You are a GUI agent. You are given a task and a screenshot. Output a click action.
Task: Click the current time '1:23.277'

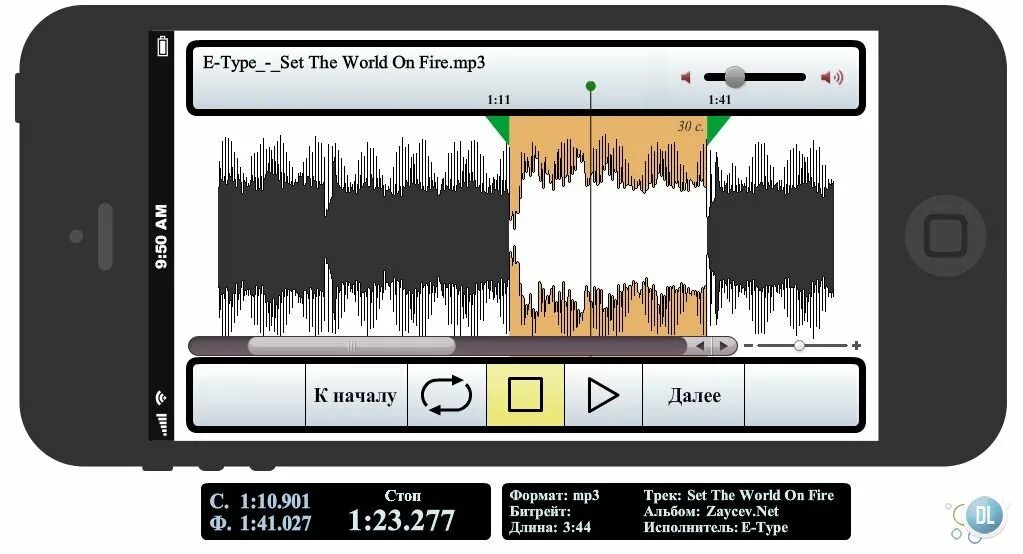pyautogui.click(x=401, y=521)
